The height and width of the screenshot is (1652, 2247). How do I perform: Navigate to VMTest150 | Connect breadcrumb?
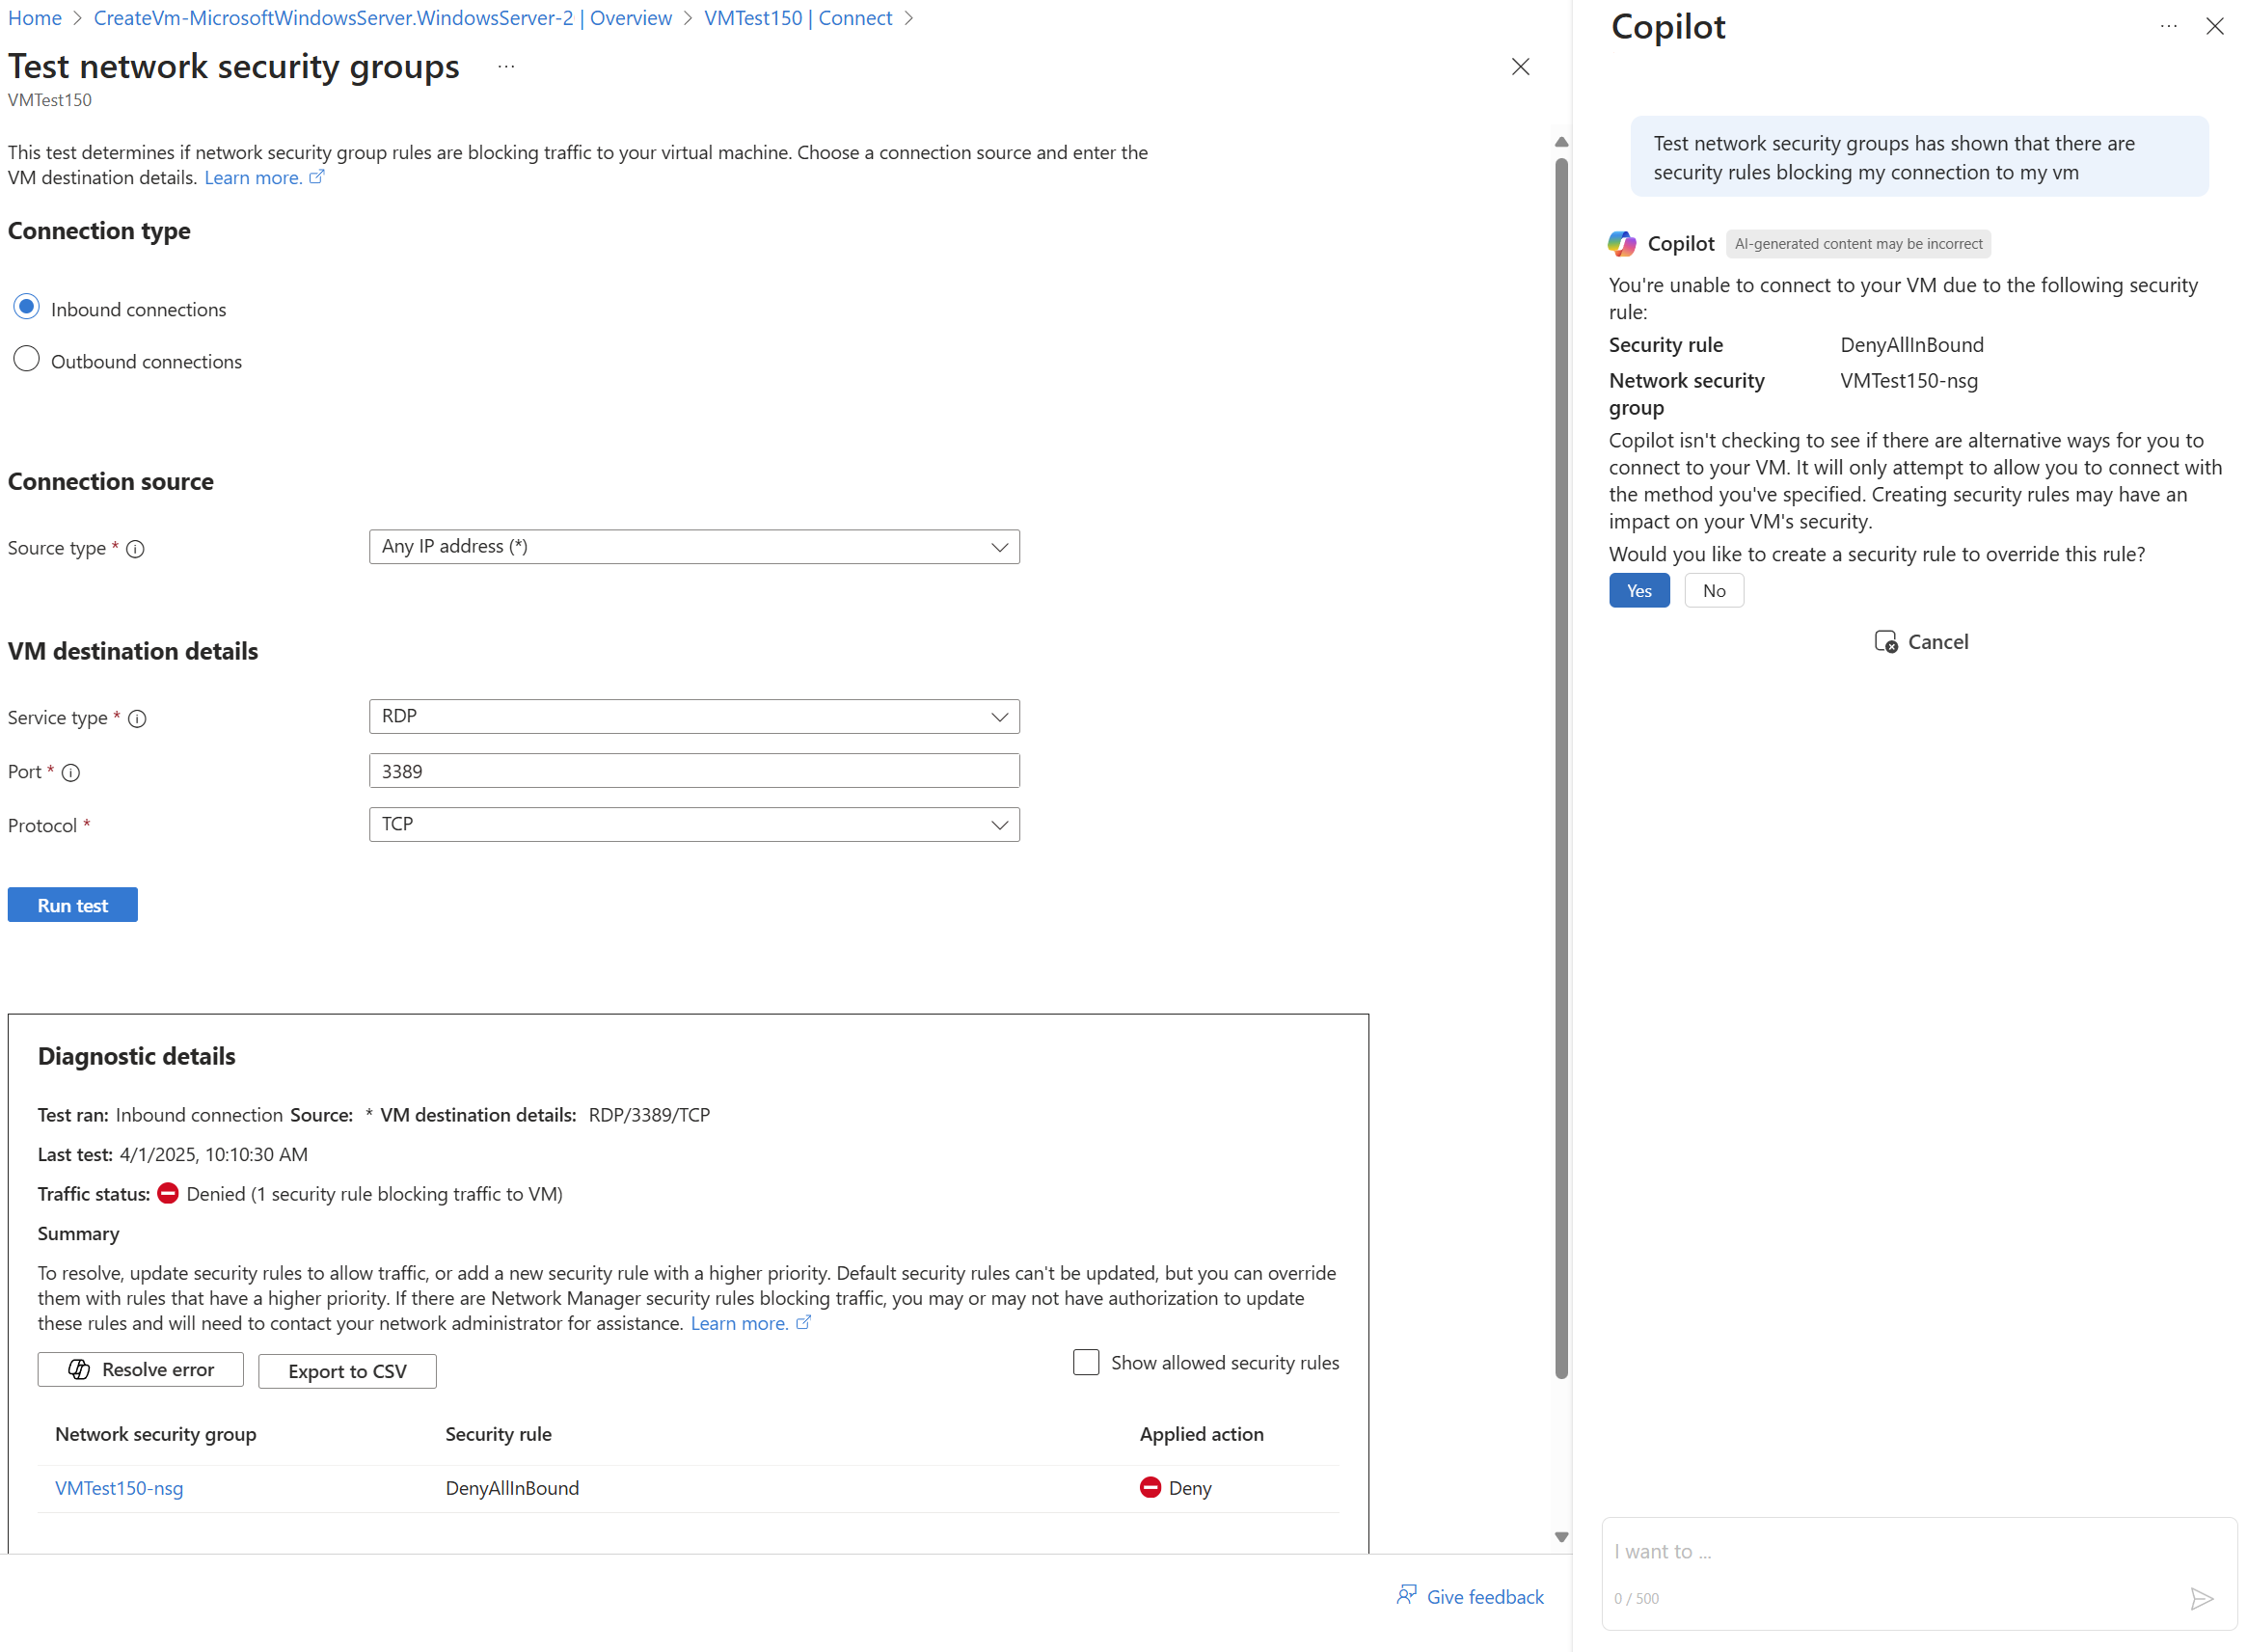pos(797,18)
